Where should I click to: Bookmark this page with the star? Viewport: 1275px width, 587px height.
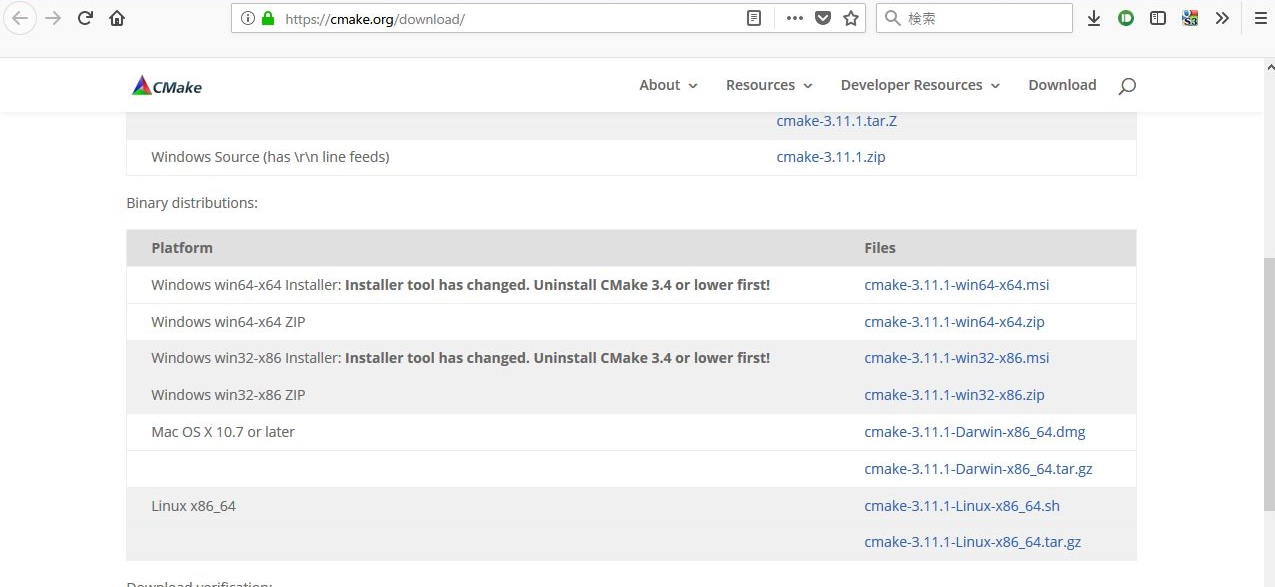(x=851, y=18)
